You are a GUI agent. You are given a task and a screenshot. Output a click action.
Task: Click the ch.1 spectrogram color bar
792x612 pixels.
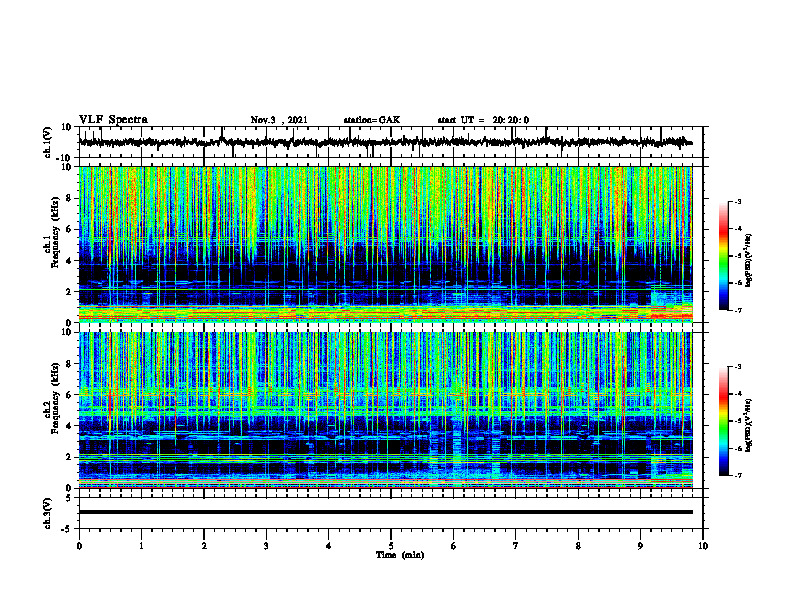[x=724, y=256]
